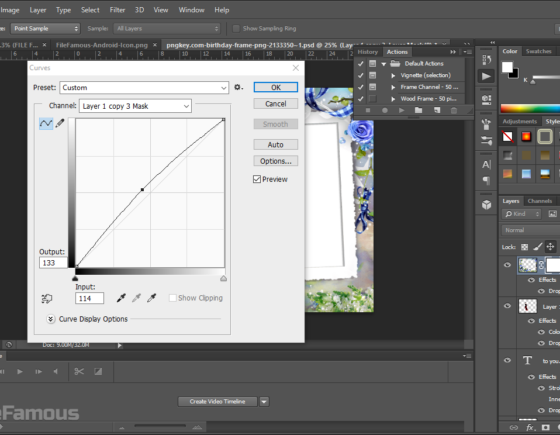Viewport: 560px width, 435px height.
Task: Hide the text layer 'to you' eye
Action: click(x=507, y=360)
